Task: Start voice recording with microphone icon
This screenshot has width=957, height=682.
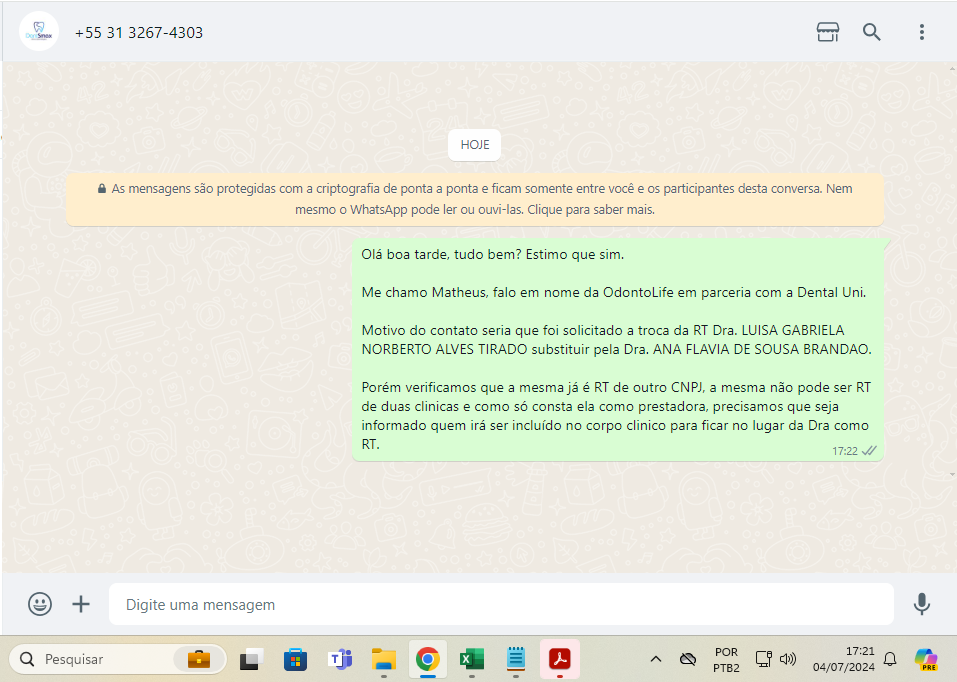Action: click(921, 604)
